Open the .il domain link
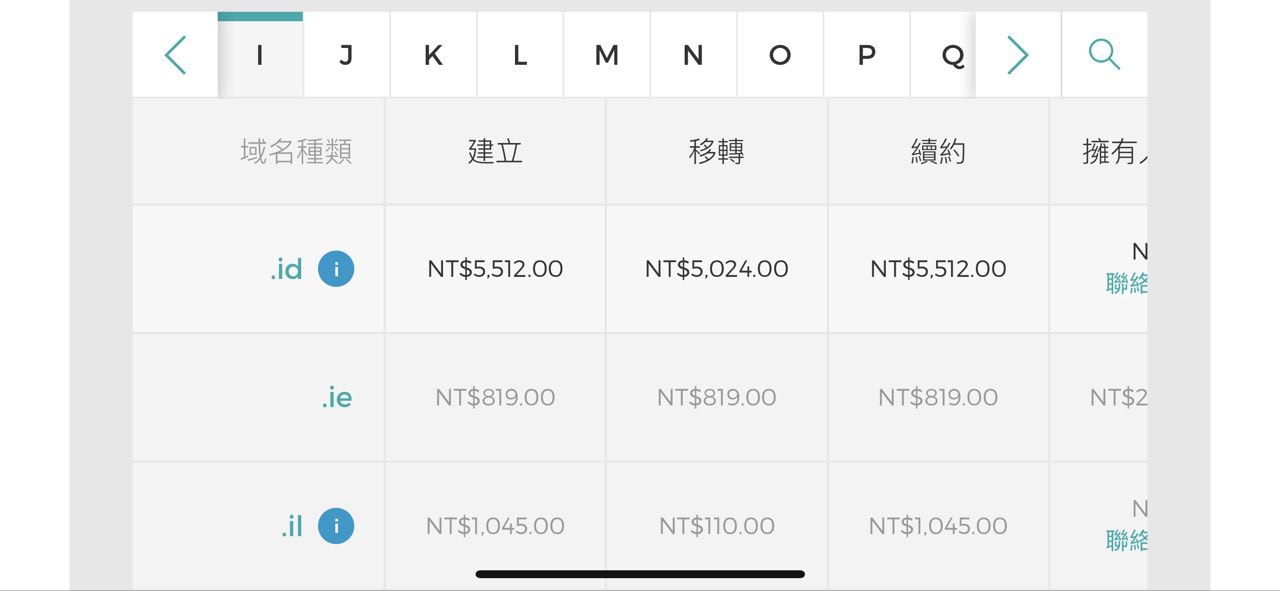This screenshot has height=591, width=1280. coord(291,526)
